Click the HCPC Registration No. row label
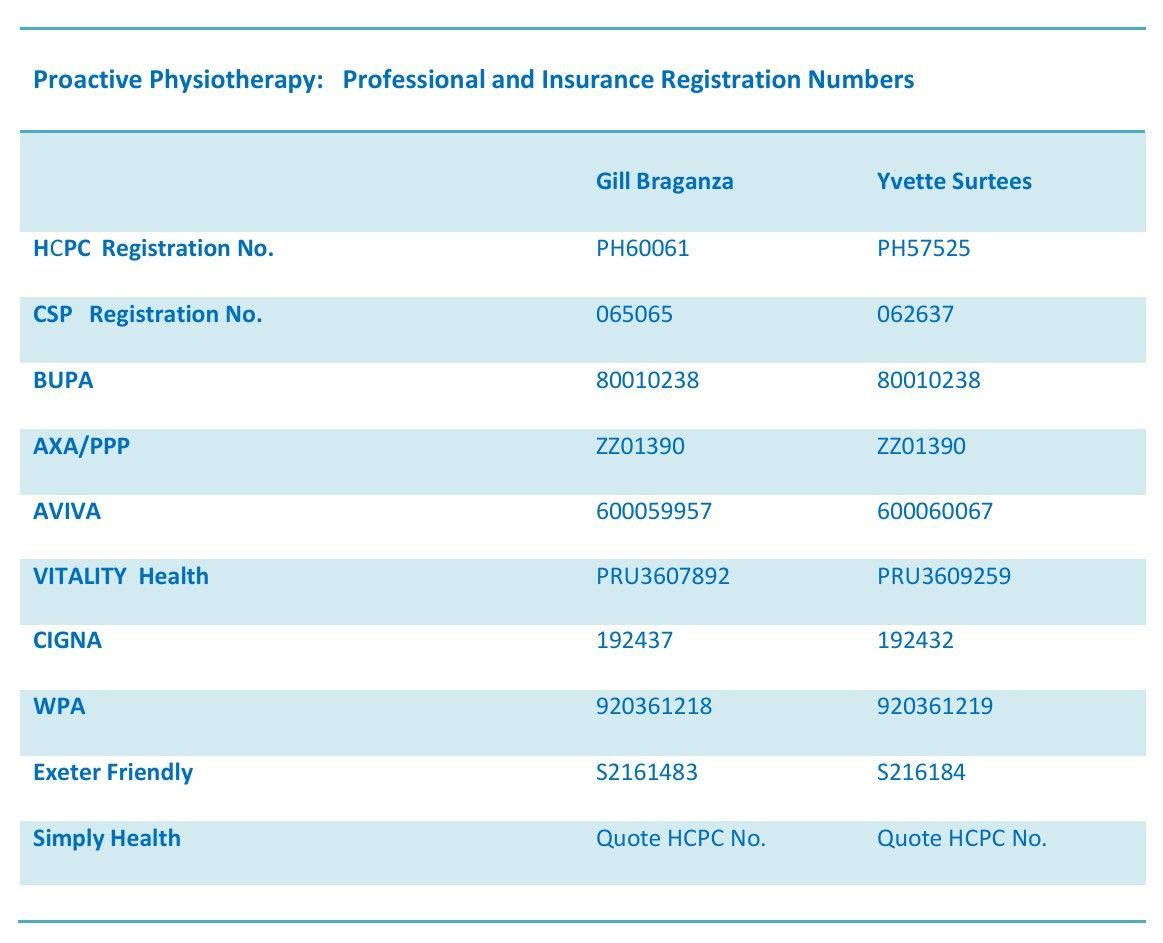 click(154, 248)
